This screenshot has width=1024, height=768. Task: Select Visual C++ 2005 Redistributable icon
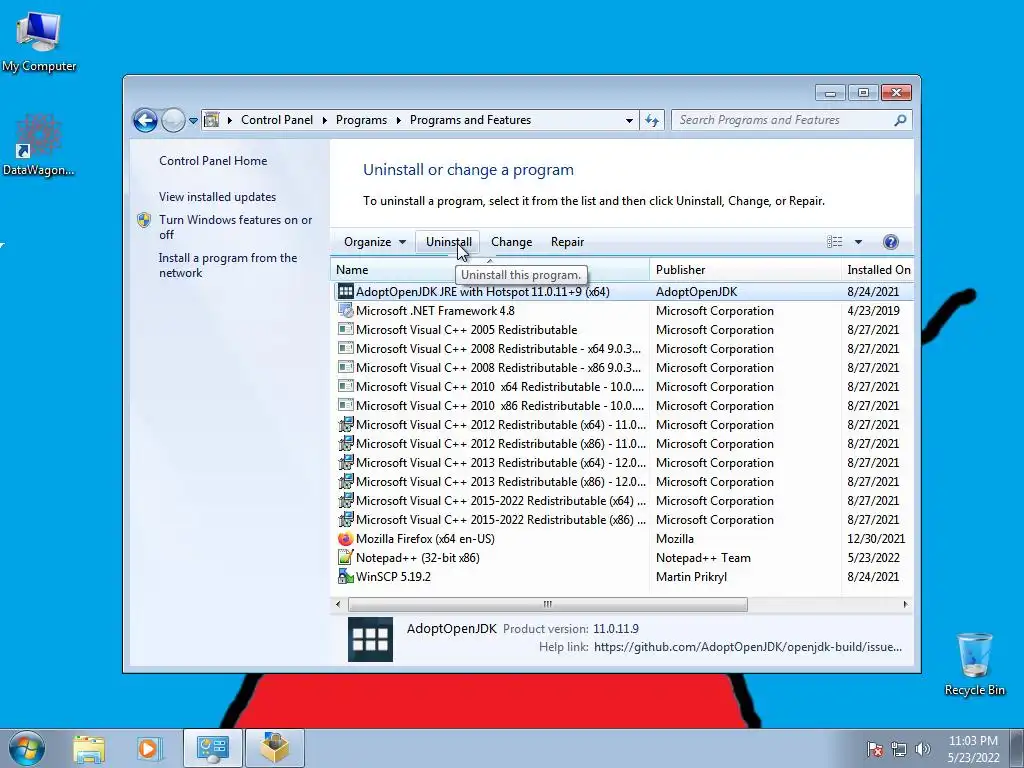point(345,330)
